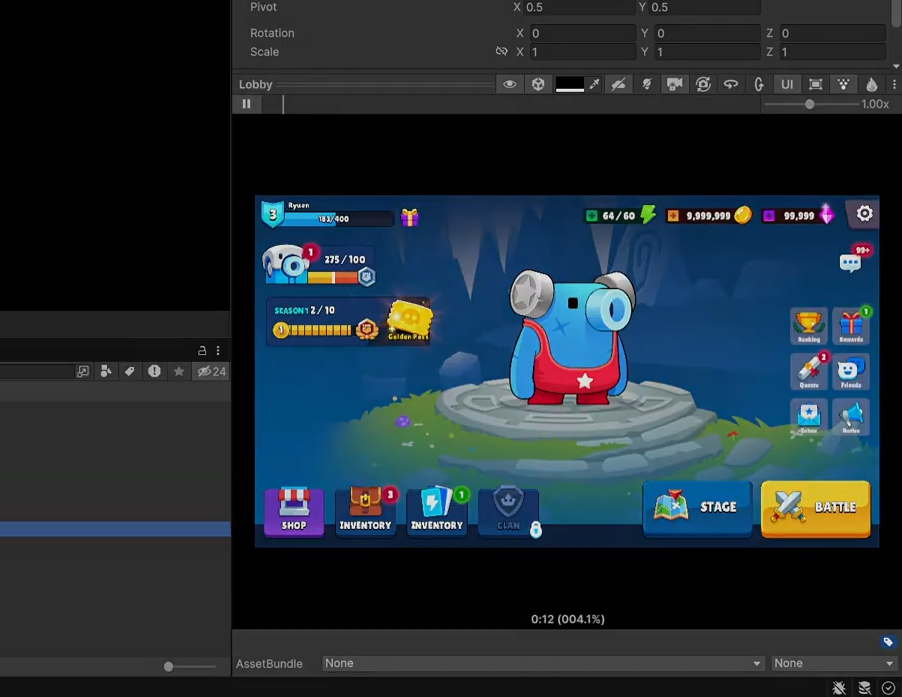Pause the Lobby preview playback
Image resolution: width=902 pixels, height=697 pixels.
pyautogui.click(x=246, y=104)
